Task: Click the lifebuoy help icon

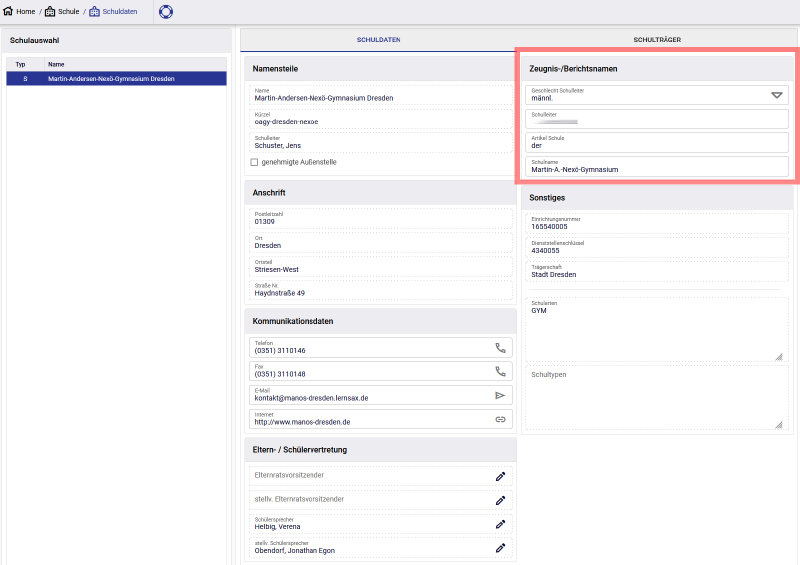Action: coord(166,12)
